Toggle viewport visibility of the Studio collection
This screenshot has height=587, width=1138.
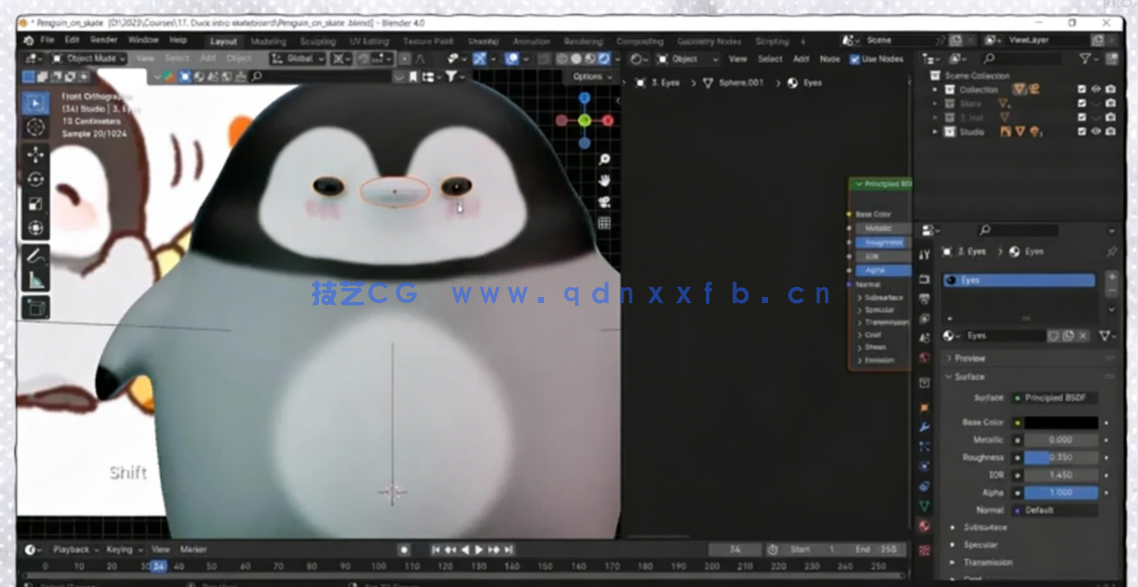pyautogui.click(x=1096, y=131)
